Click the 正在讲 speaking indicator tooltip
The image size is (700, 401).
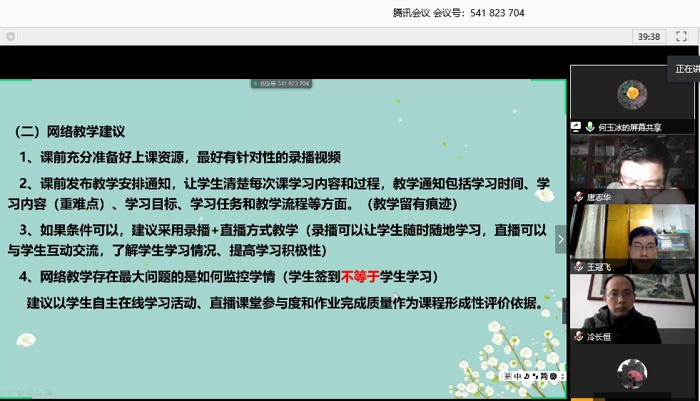[x=686, y=69]
